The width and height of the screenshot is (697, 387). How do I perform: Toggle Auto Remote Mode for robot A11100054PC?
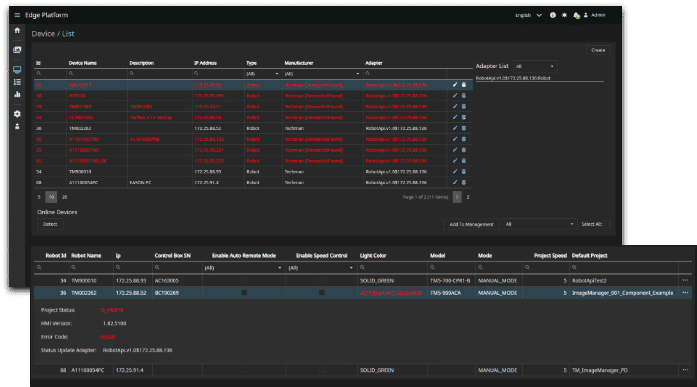[244, 370]
